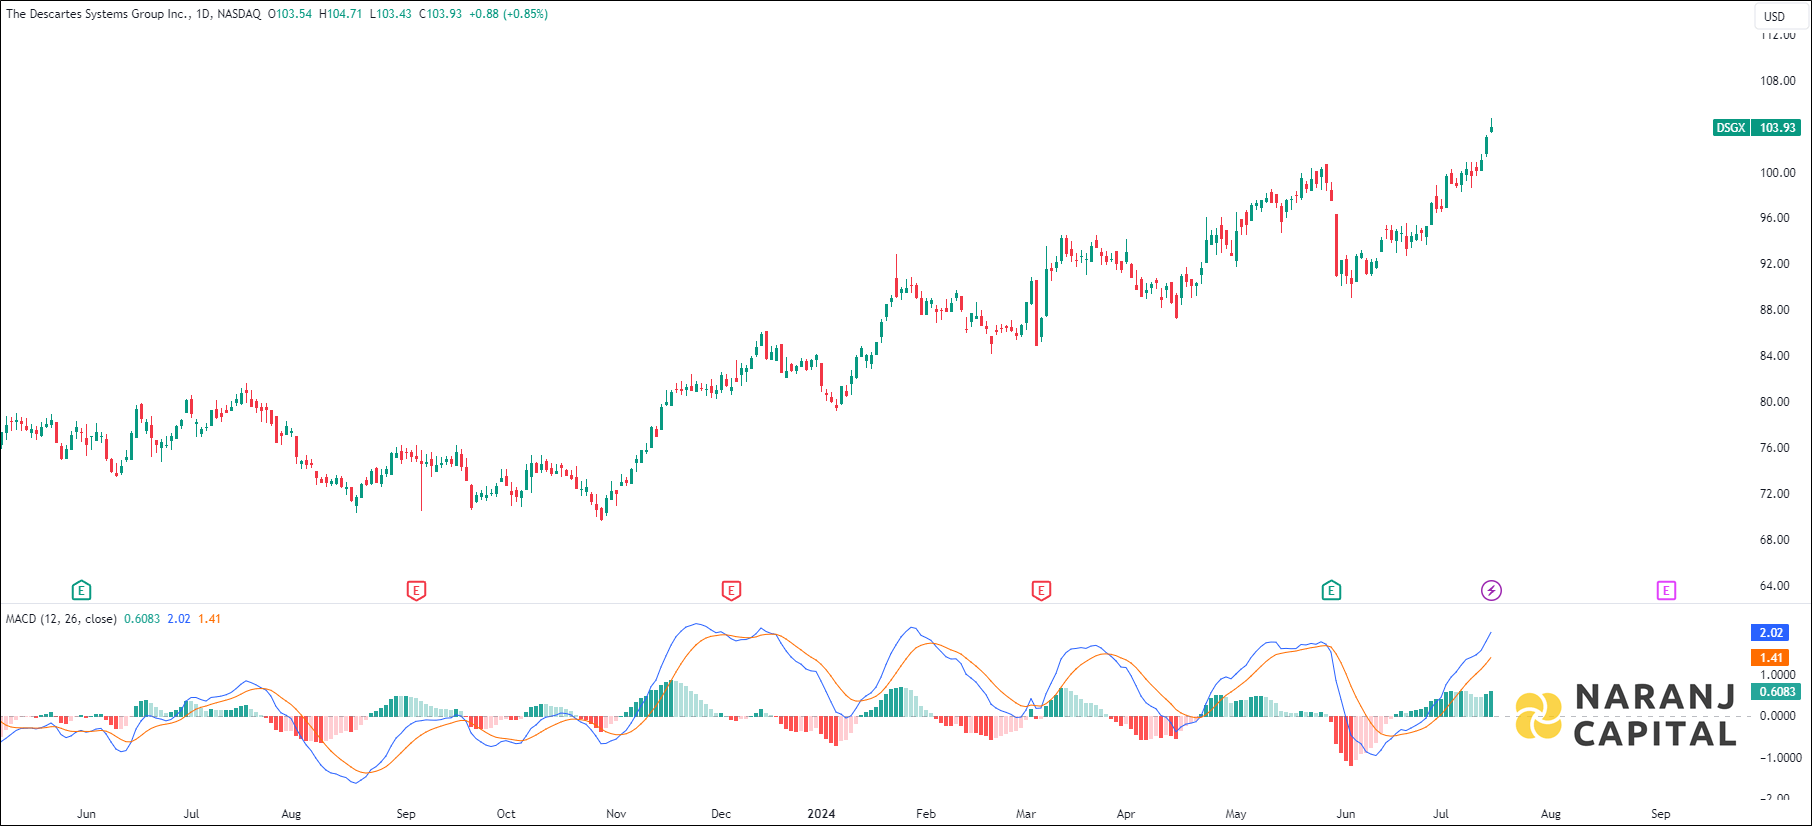Click the green 0.6083 histogram value label

click(1776, 691)
